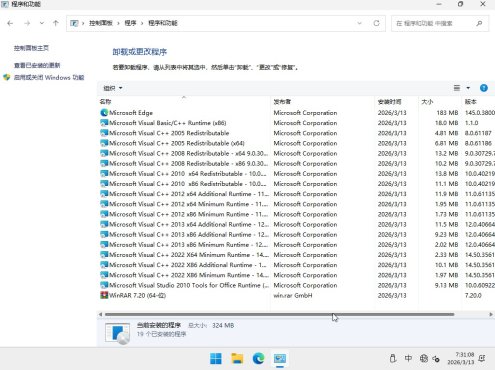The image size is (495, 370).
Task: Open the network globe tray icon
Action: 424,359
